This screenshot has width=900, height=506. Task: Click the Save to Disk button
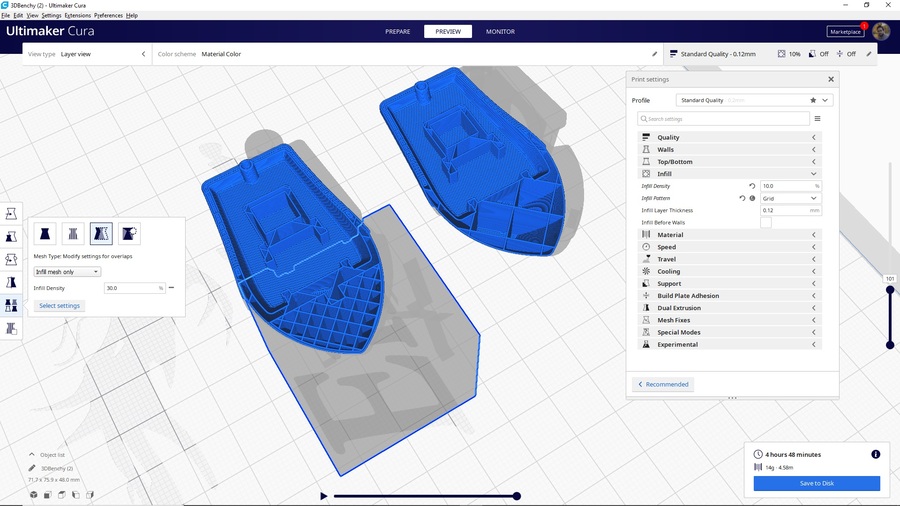[x=816, y=483]
